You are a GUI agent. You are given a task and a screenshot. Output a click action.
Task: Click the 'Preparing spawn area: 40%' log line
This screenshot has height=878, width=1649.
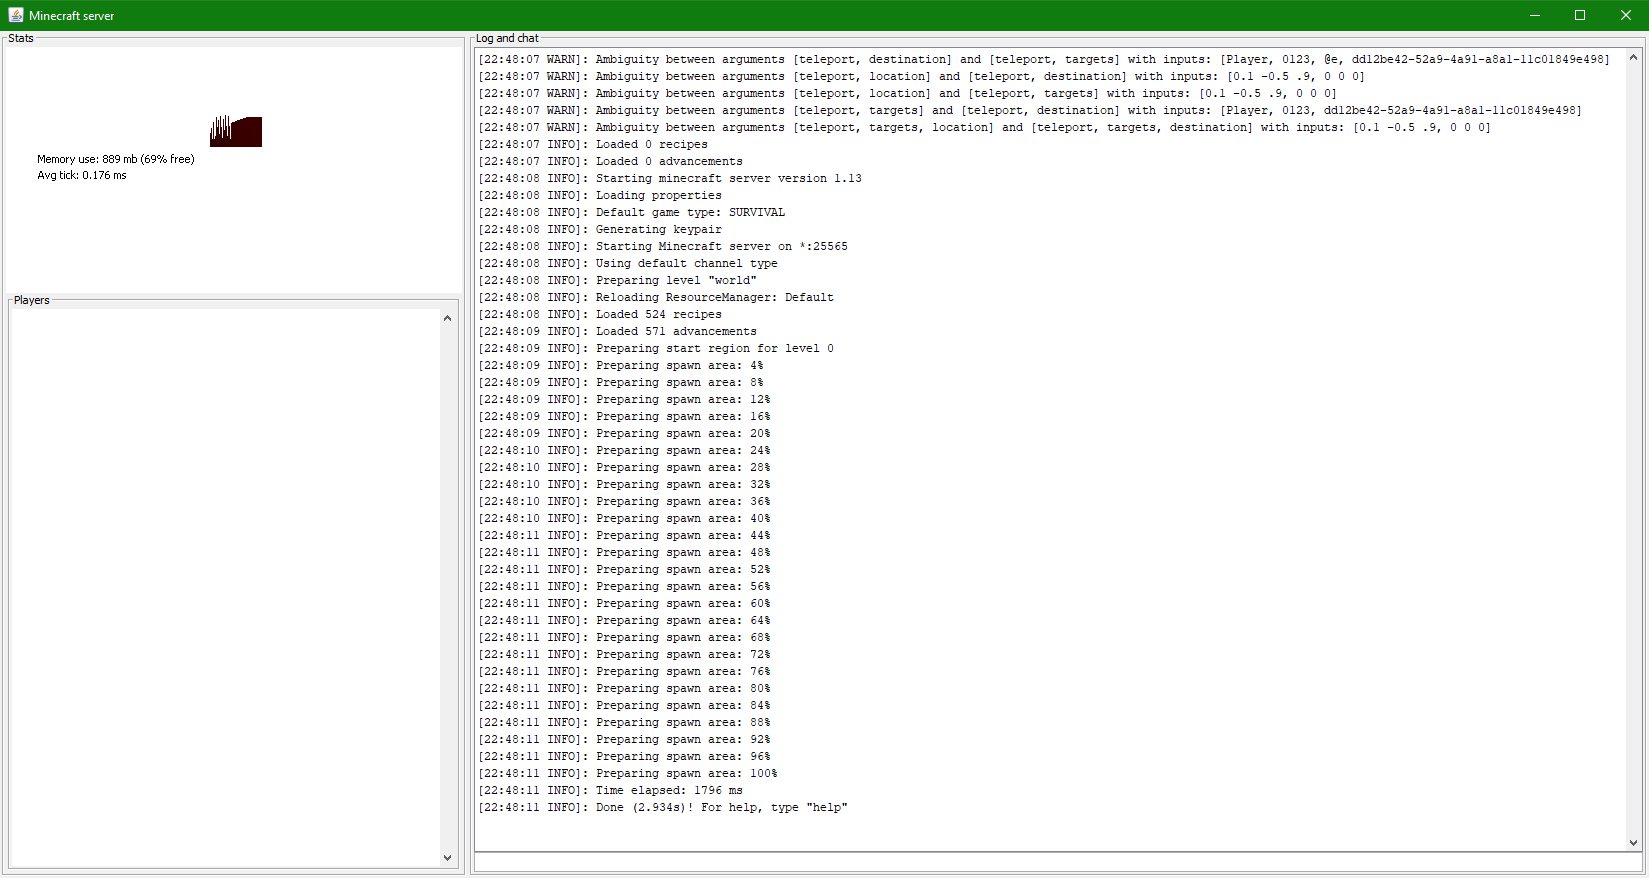(625, 519)
